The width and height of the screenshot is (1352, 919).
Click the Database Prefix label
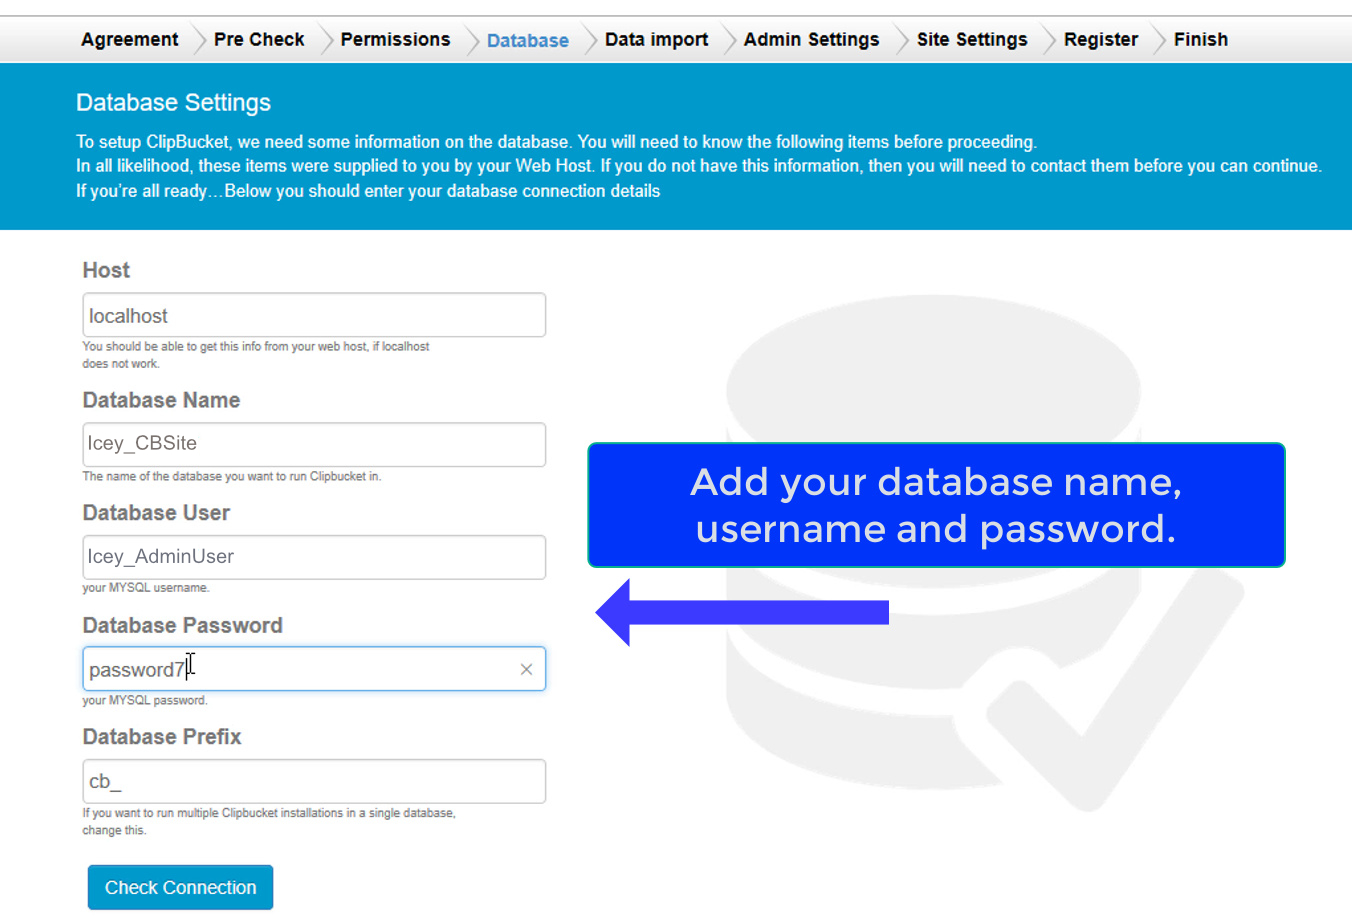162,737
